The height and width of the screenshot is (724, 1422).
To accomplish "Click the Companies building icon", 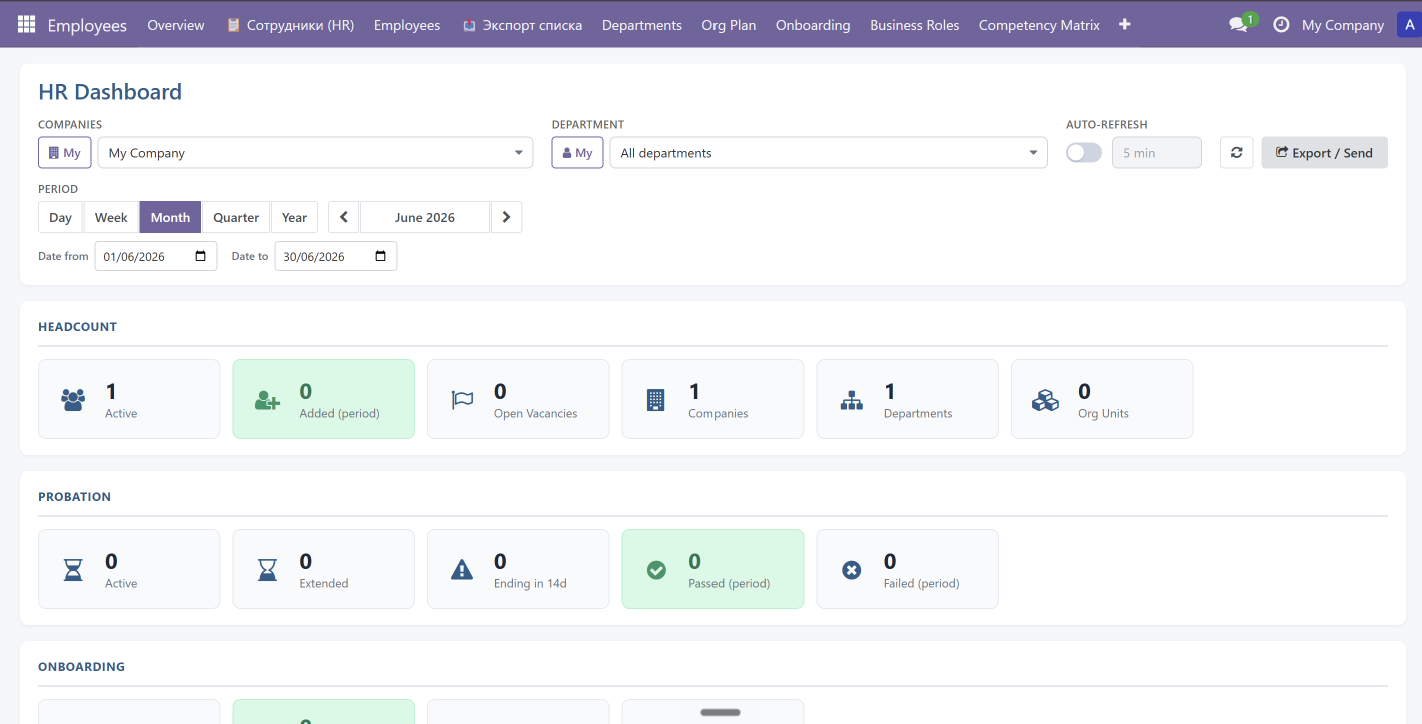I will pos(655,400).
